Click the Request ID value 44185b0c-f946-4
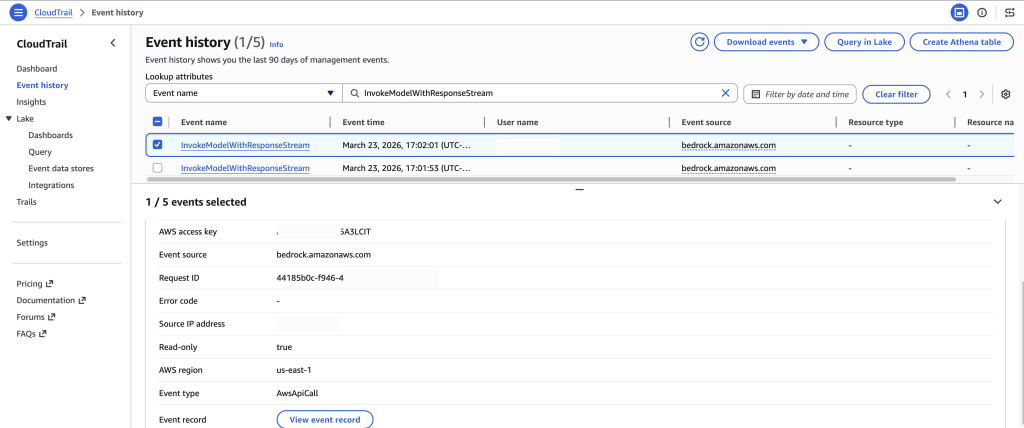The height and width of the screenshot is (428, 1024). click(310, 278)
